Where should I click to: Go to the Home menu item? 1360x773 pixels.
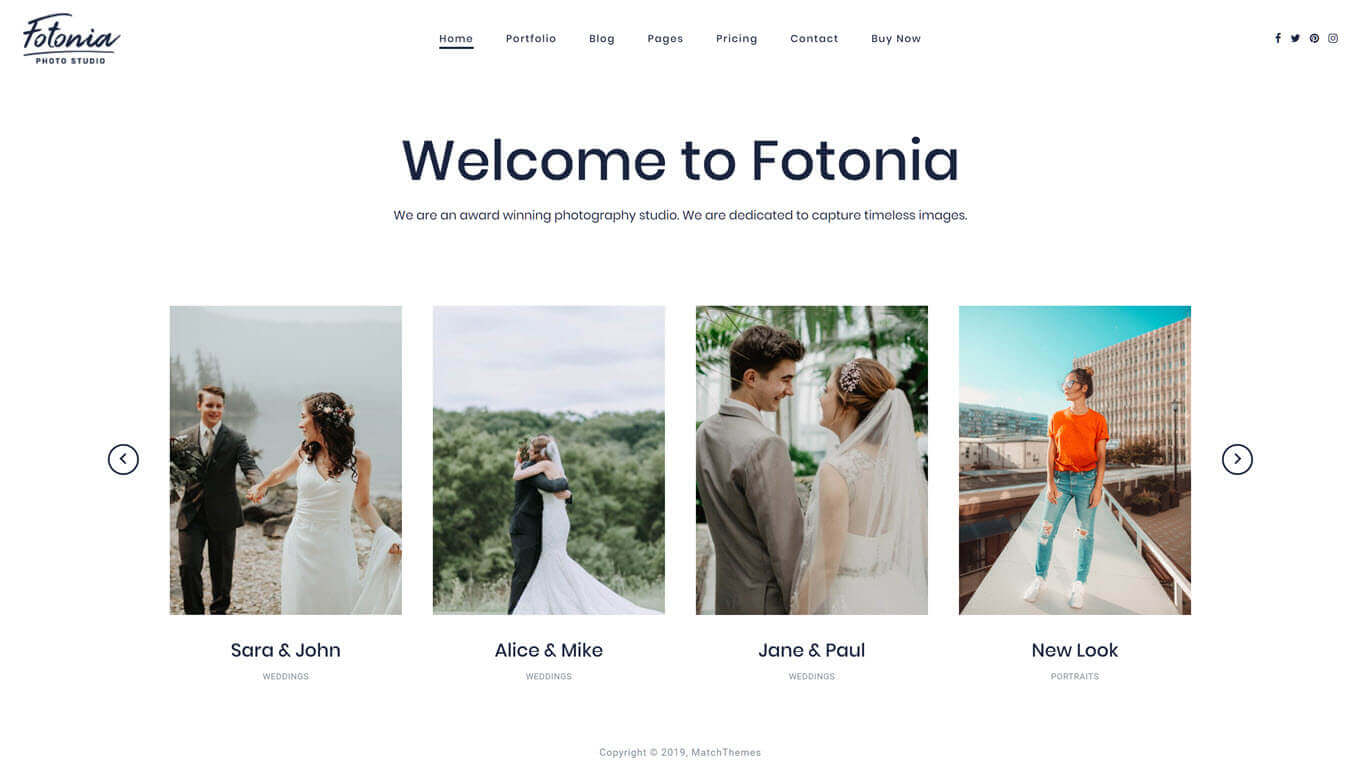pyautogui.click(x=456, y=39)
